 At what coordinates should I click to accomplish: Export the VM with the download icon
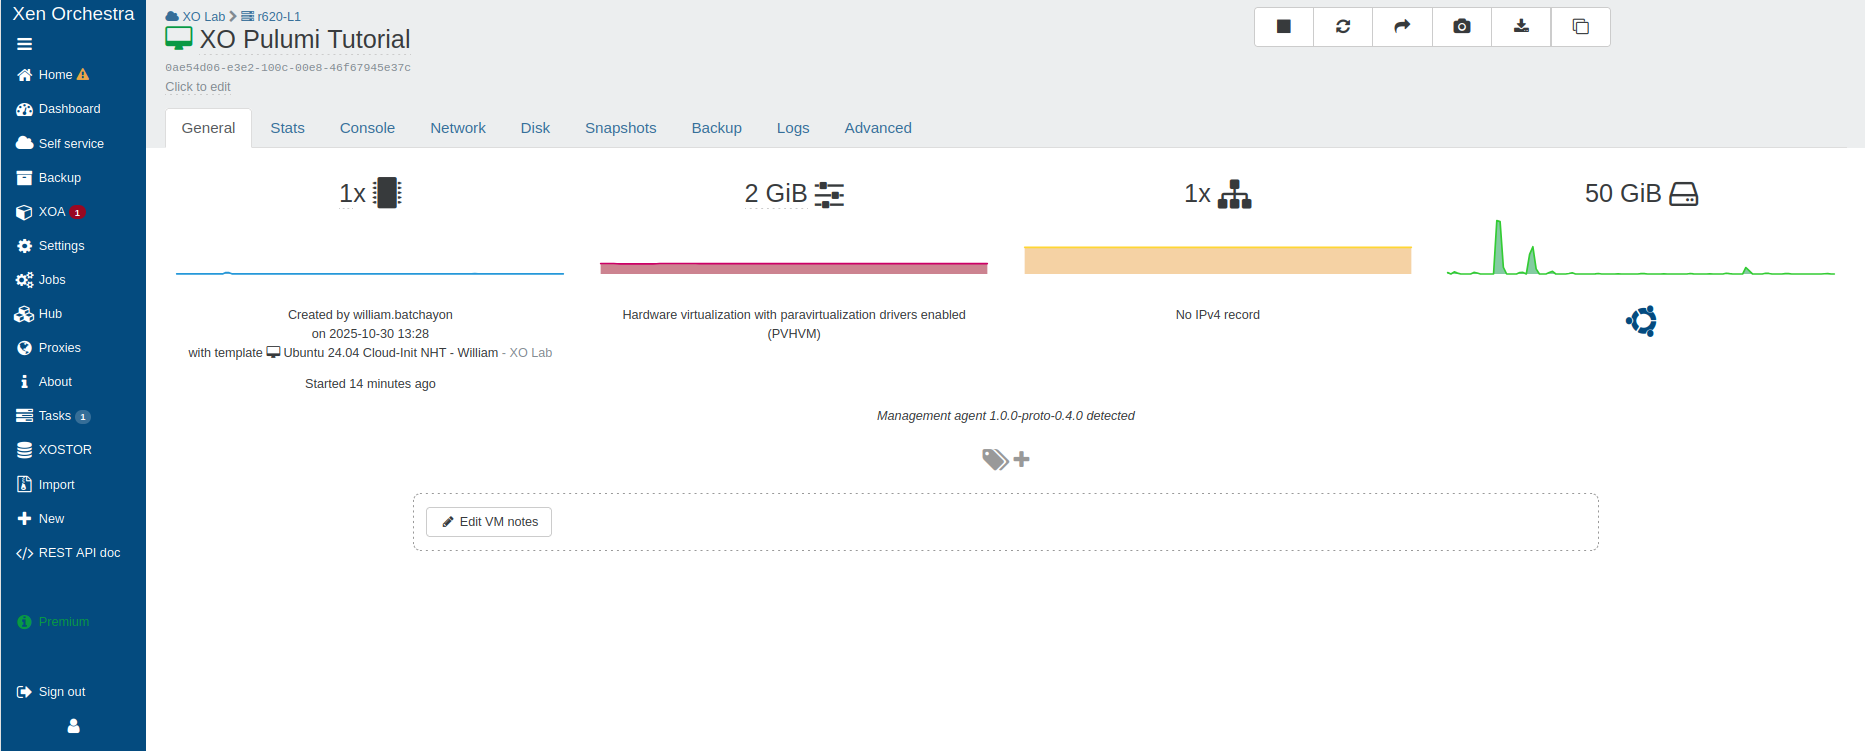(x=1521, y=27)
